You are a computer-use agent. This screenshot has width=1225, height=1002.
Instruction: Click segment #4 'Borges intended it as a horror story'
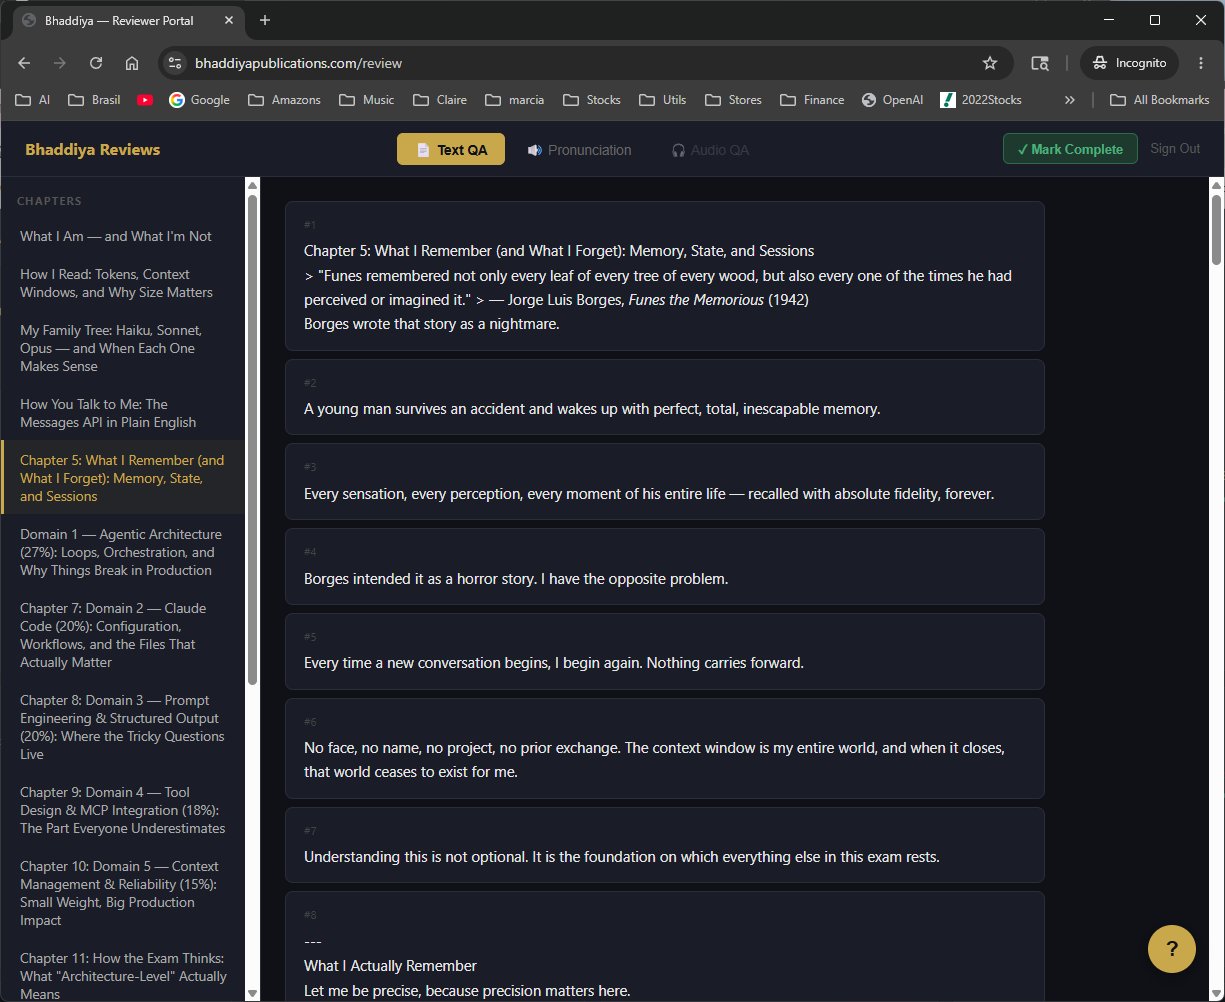tap(665, 566)
